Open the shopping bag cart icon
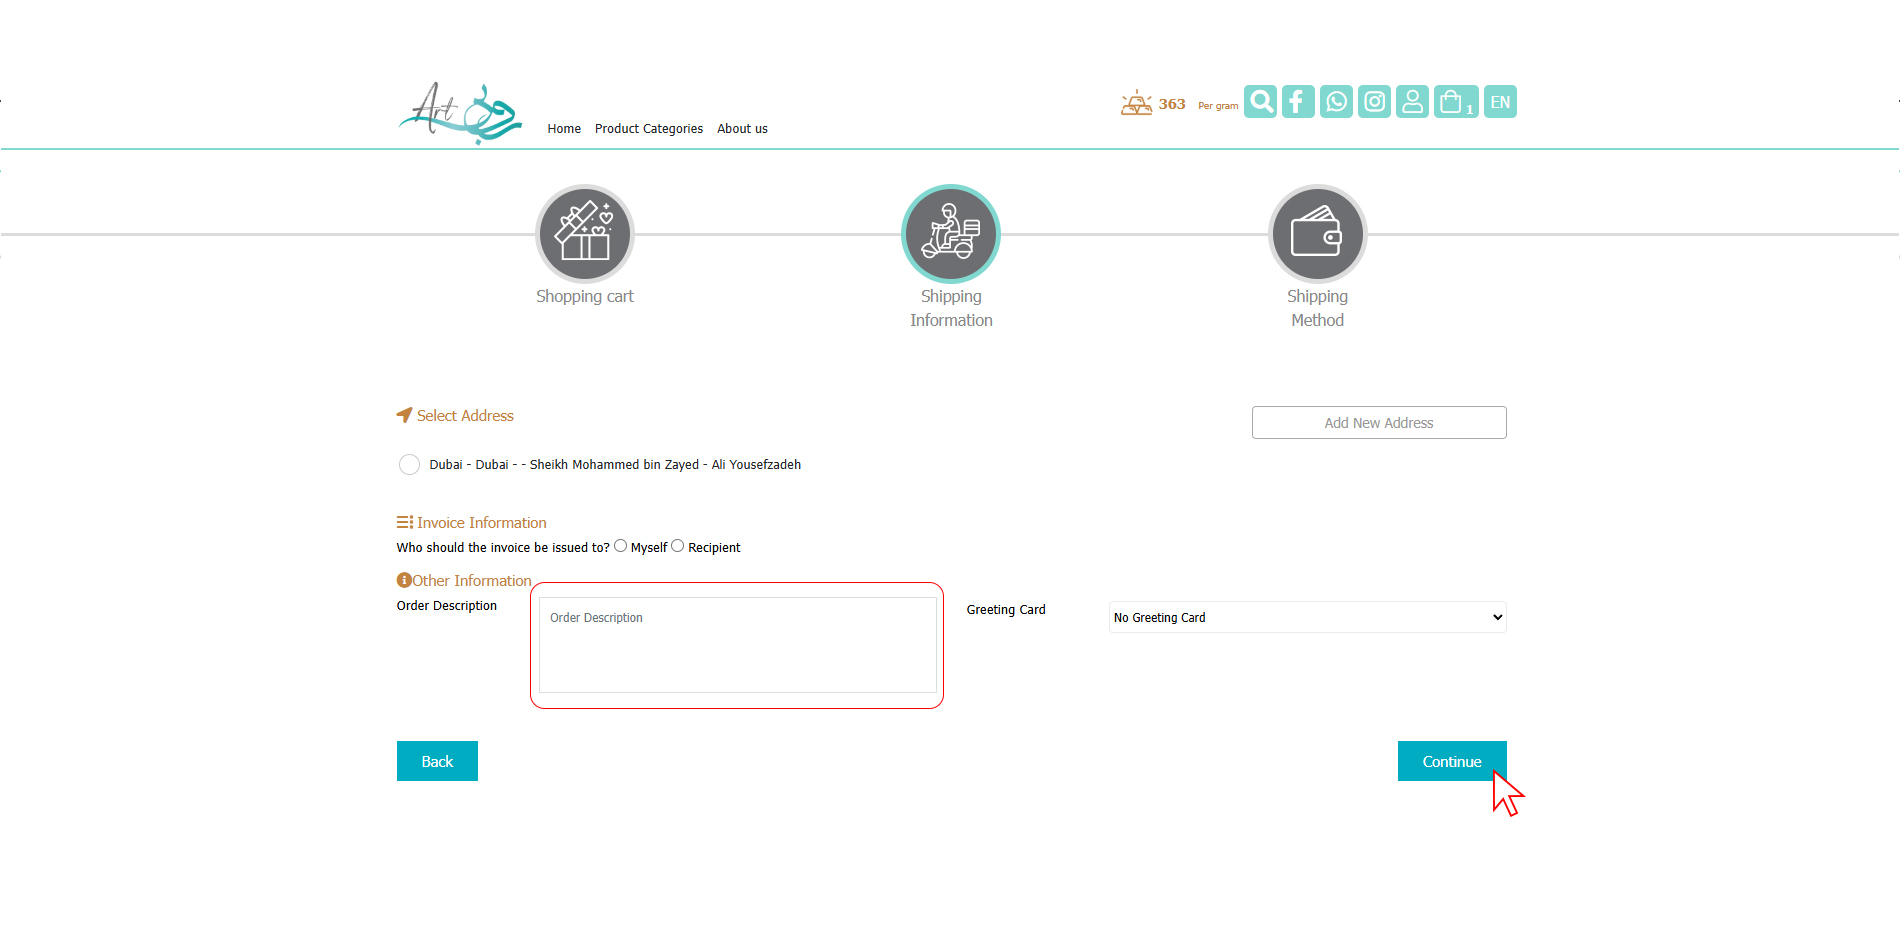Screen dimensions: 1900x944 pyautogui.click(x=1454, y=102)
